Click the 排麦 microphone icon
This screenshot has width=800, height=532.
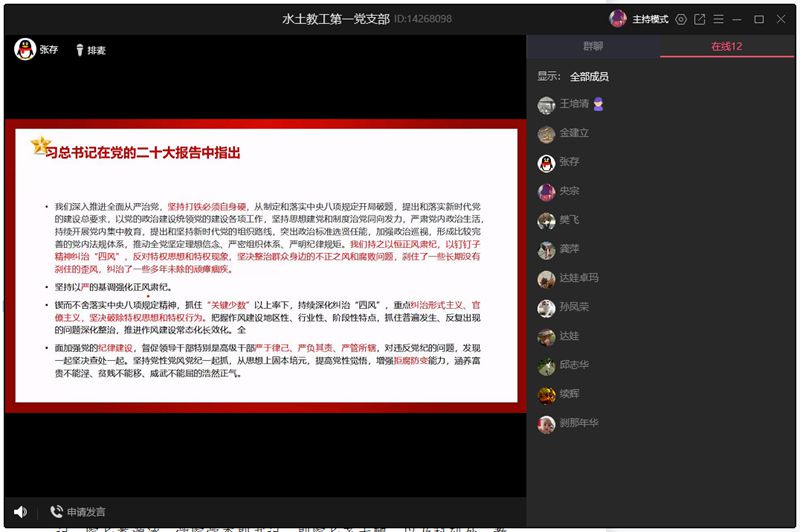[x=79, y=50]
